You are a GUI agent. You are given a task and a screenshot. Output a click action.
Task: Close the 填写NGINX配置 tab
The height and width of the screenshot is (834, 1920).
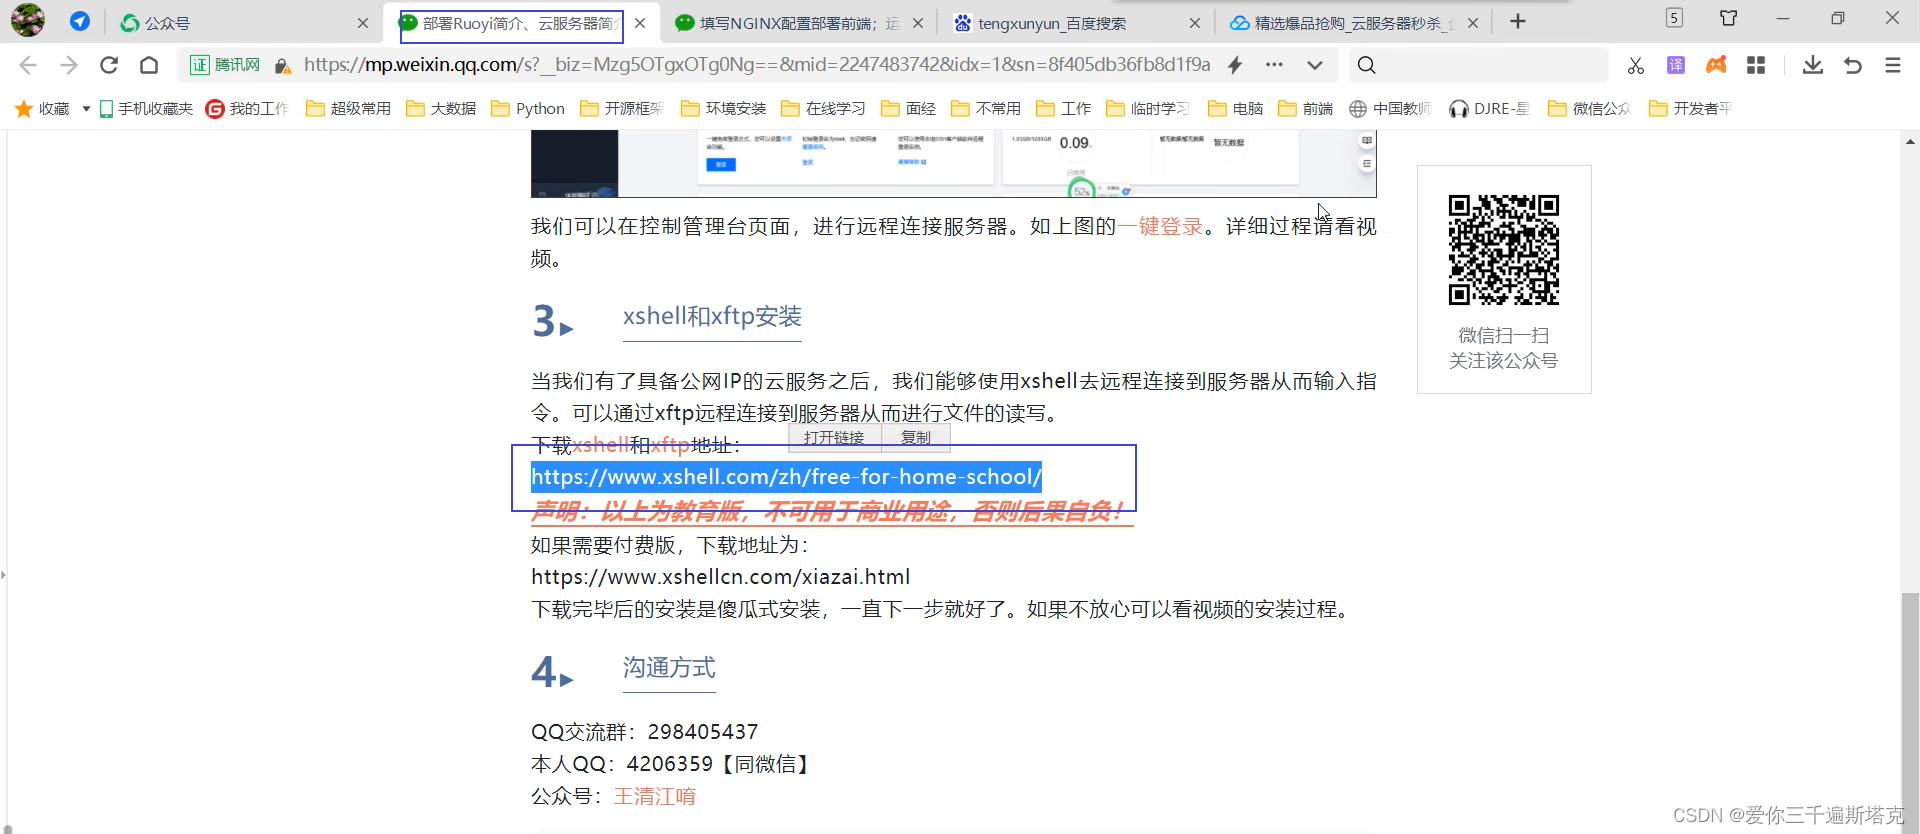pyautogui.click(x=918, y=23)
